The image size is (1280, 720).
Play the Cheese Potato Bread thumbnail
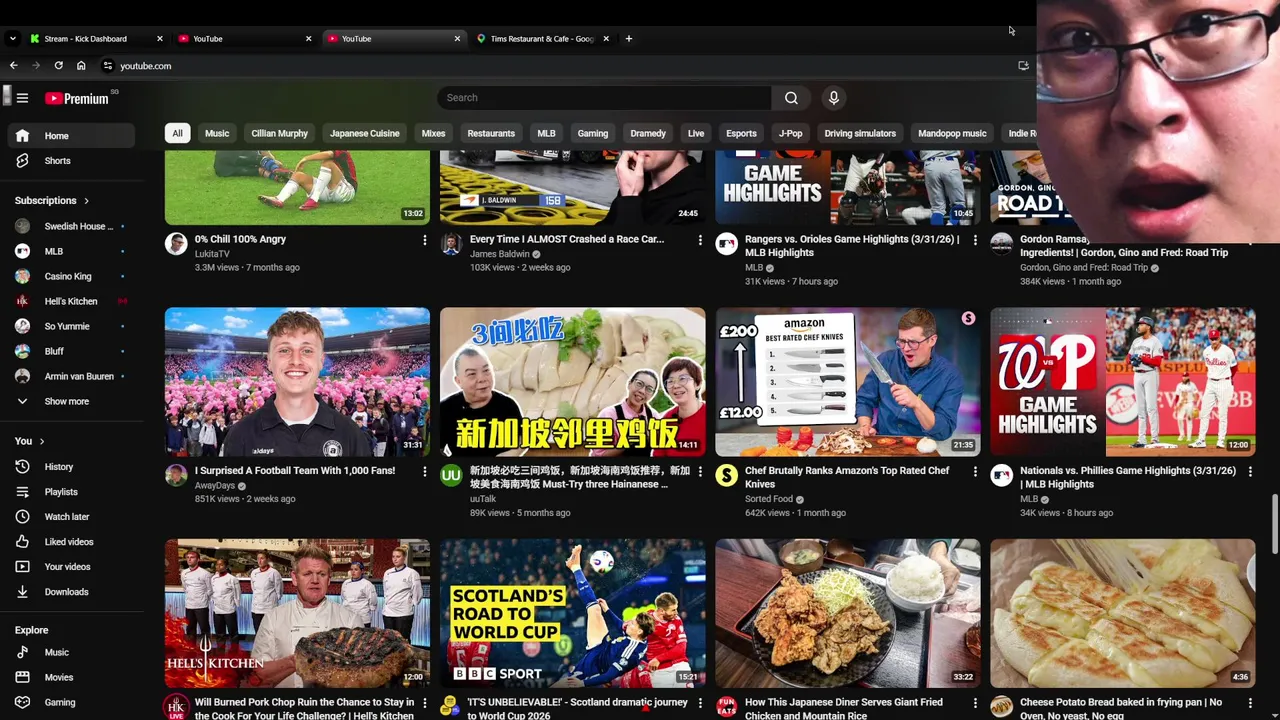pyautogui.click(x=1123, y=613)
